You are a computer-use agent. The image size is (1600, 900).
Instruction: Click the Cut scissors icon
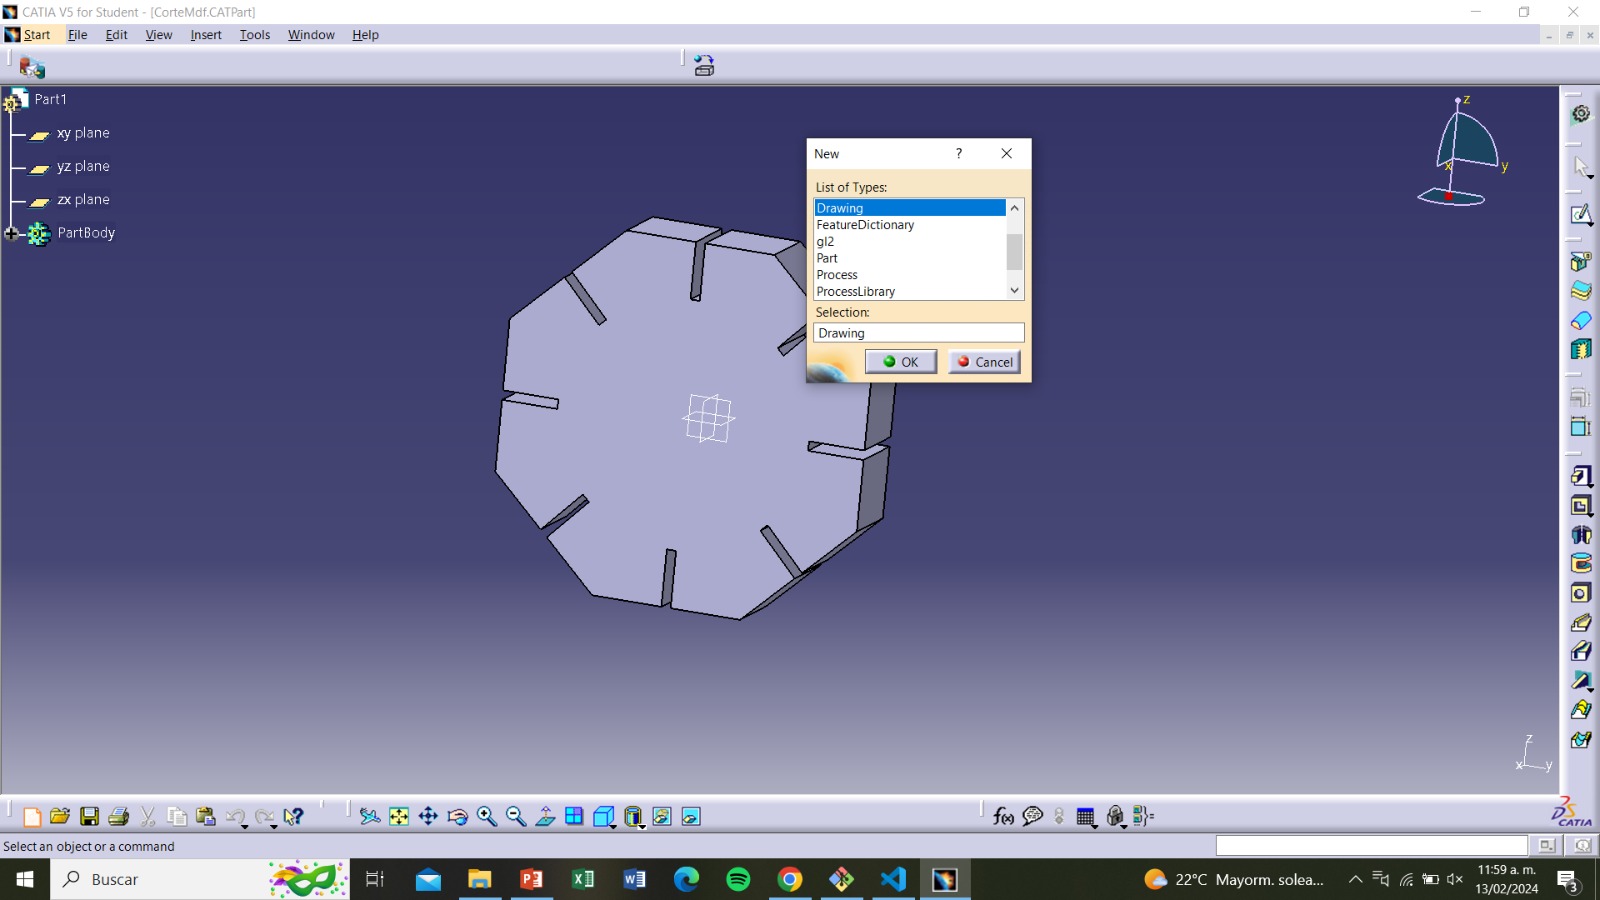click(147, 817)
